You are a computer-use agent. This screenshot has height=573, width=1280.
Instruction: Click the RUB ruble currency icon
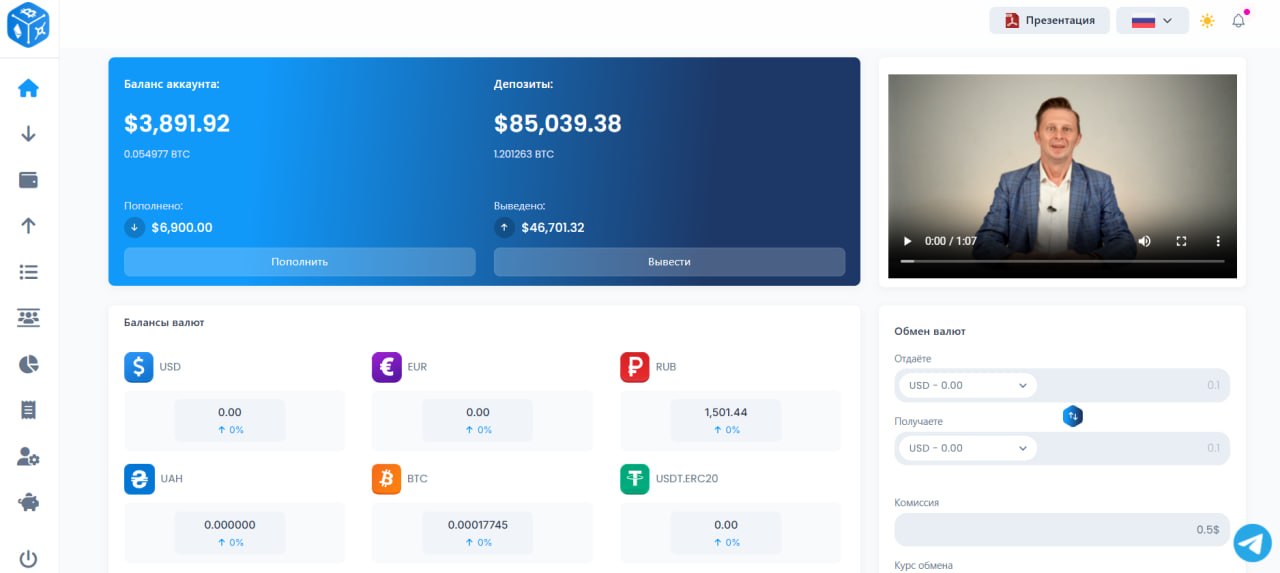(x=635, y=367)
